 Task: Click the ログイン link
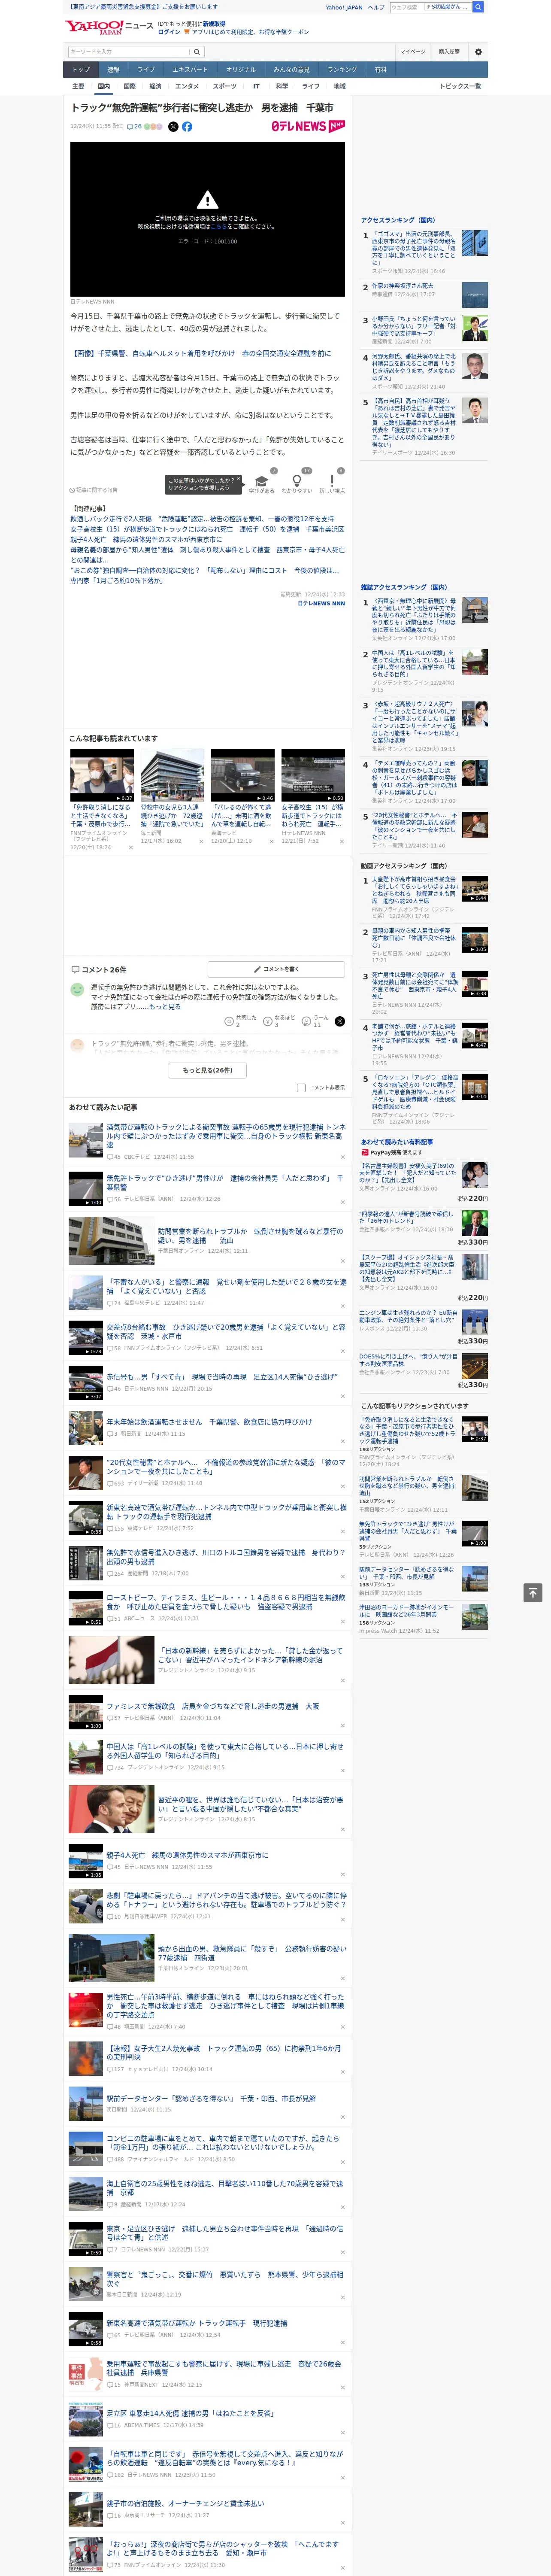169,32
